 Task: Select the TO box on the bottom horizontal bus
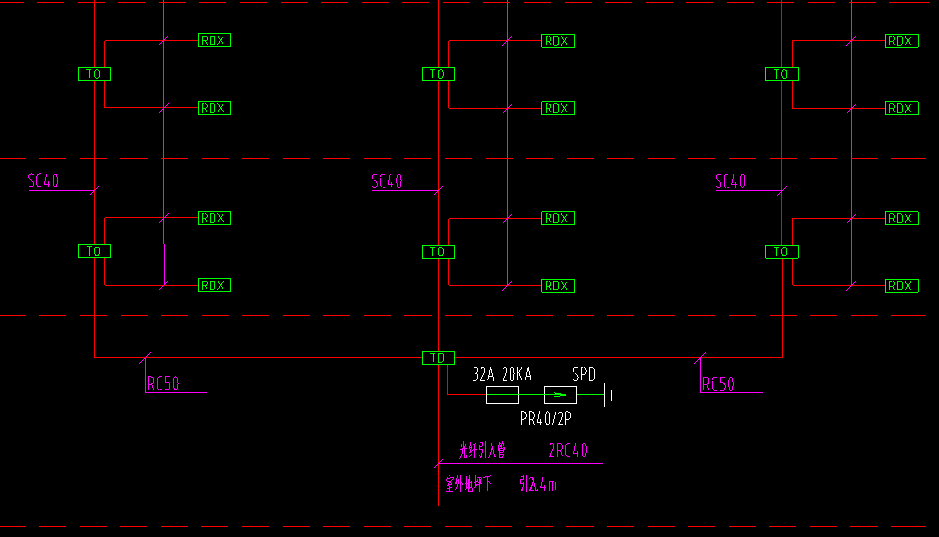point(438,358)
